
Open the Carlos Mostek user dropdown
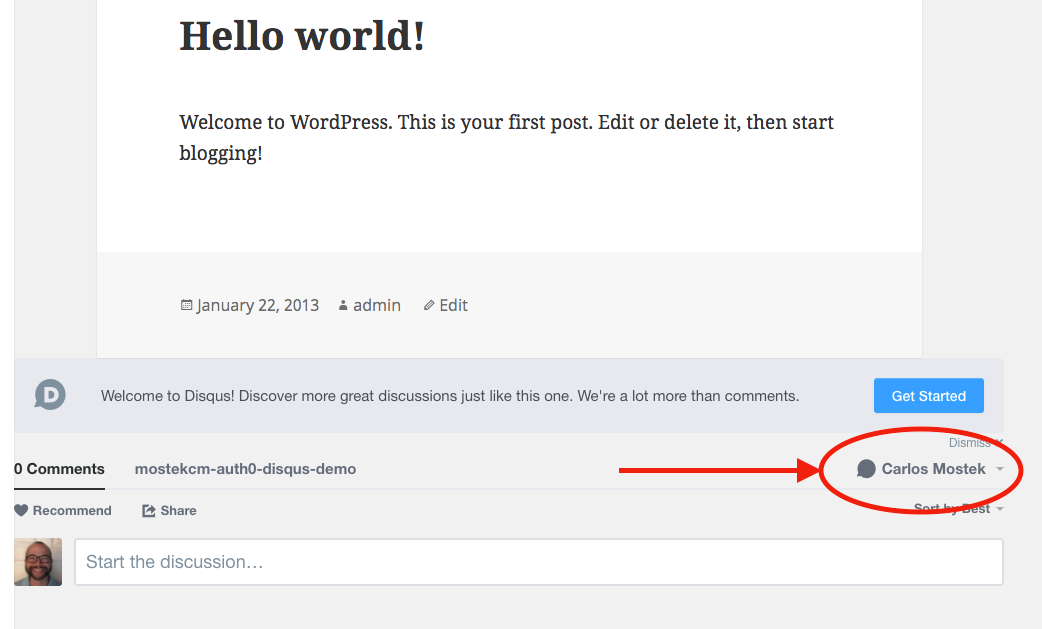(930, 469)
